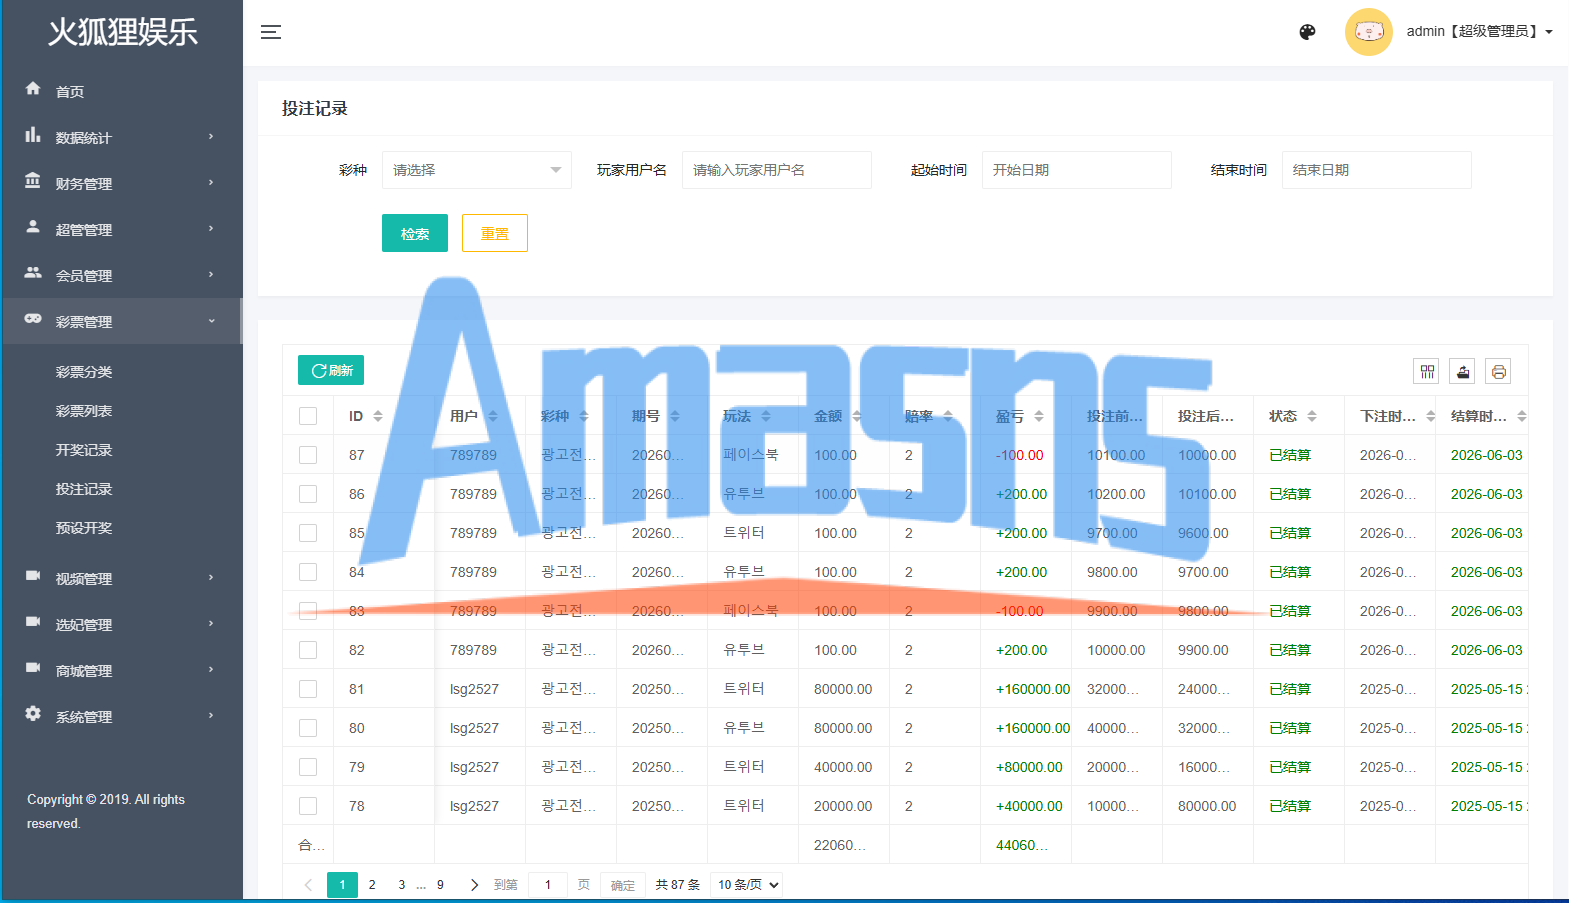
Task: Click the 重置 reset button
Action: (495, 233)
